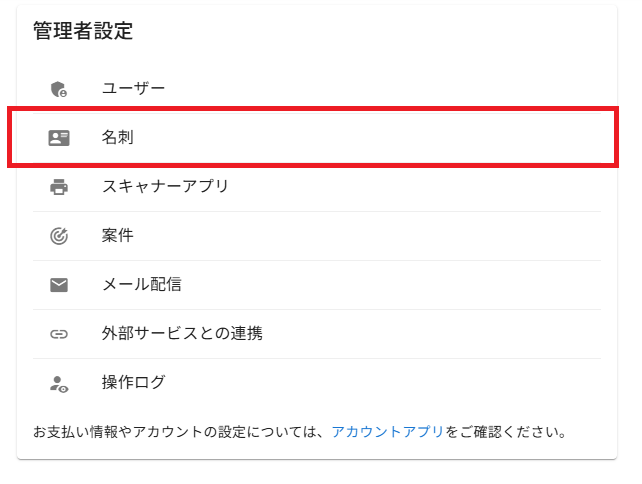The width and height of the screenshot is (642, 484).
Task: Select 外部サービスとの連携
Action: 182,334
